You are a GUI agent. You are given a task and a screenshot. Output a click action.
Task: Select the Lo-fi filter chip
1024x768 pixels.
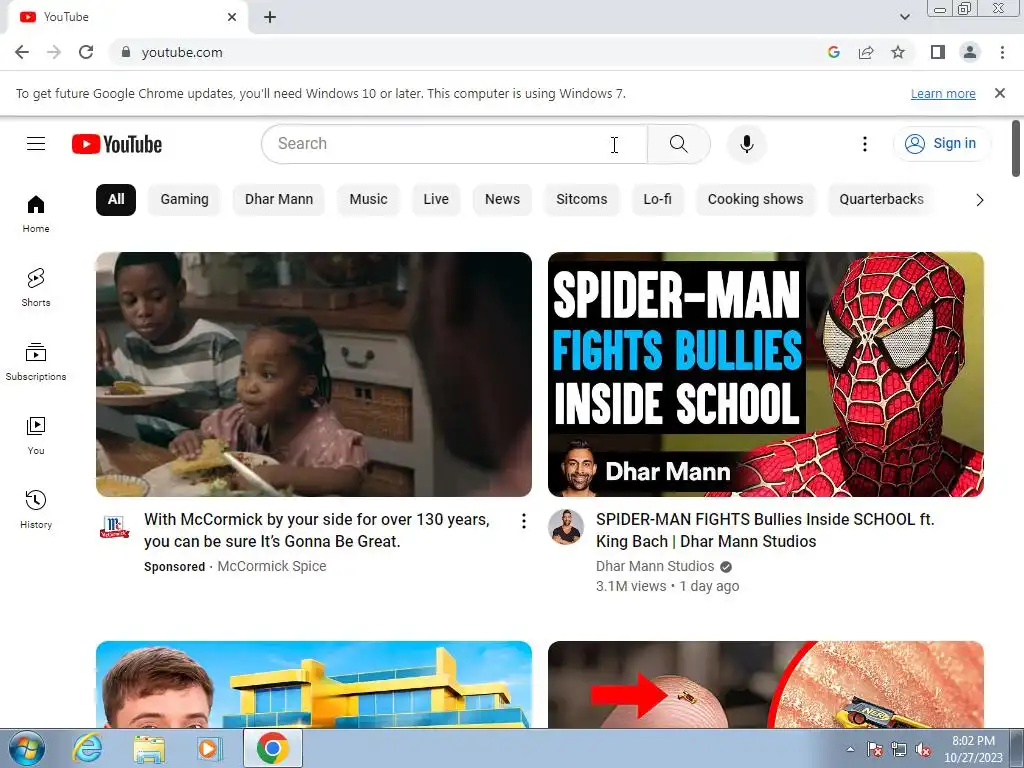(657, 199)
